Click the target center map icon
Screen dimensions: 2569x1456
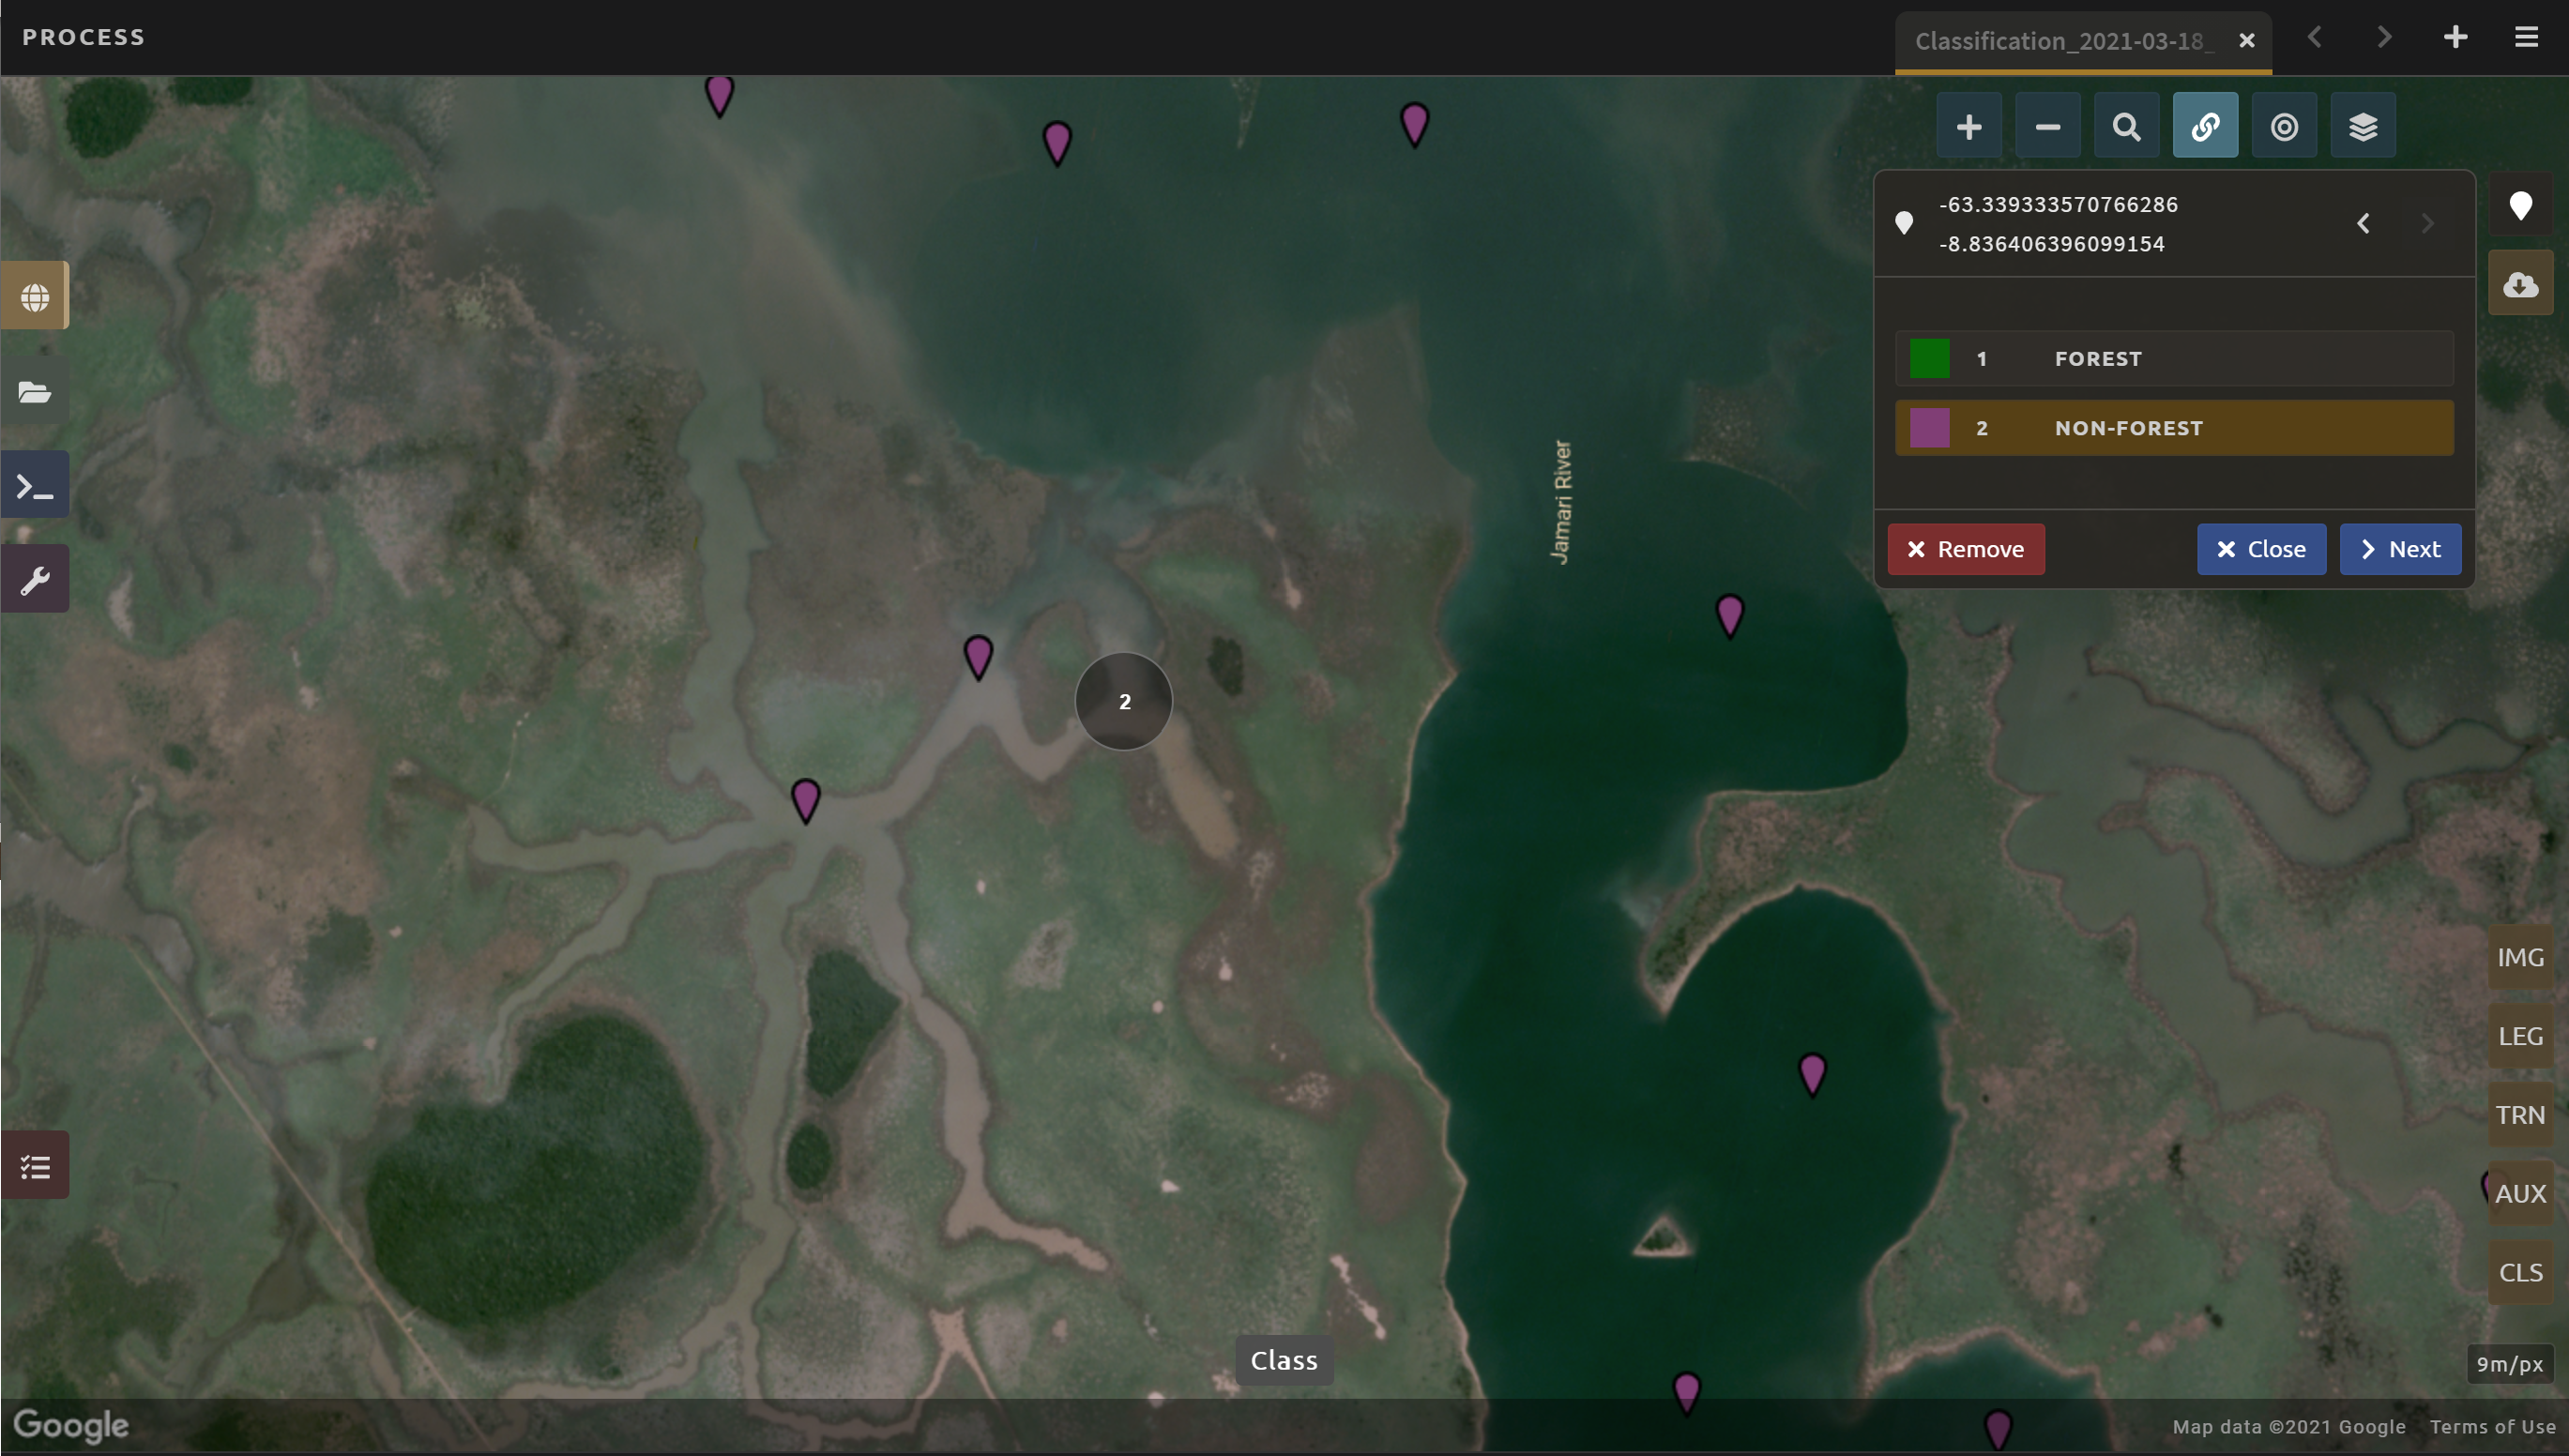point(2283,127)
